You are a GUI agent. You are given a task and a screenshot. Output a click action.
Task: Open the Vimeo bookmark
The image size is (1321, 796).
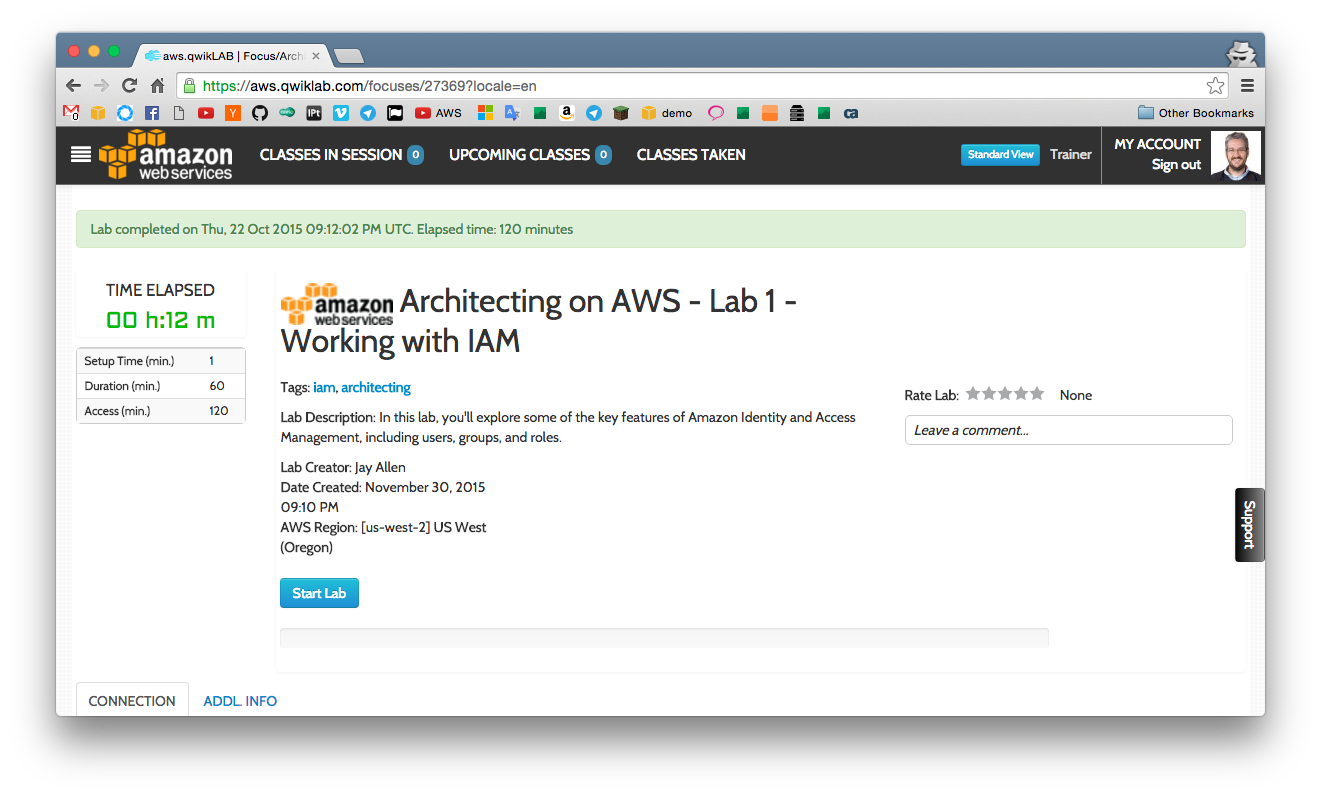coord(341,113)
